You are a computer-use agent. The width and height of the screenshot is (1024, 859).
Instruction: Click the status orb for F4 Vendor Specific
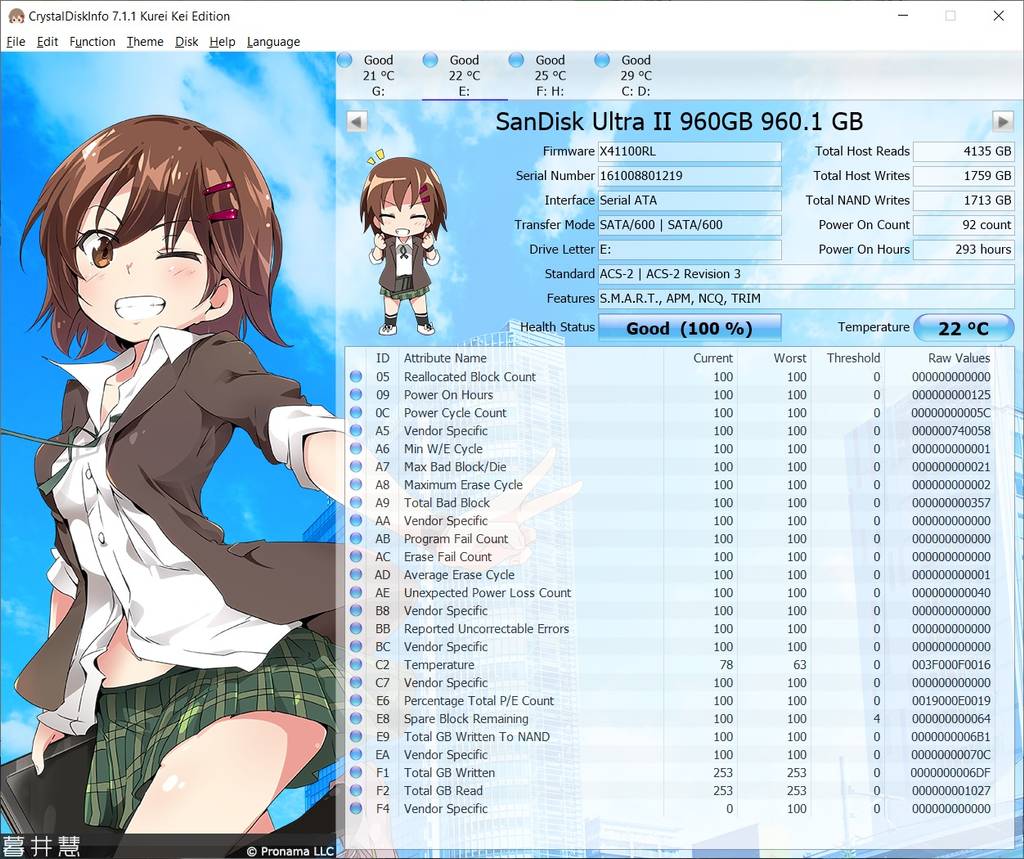(x=356, y=809)
